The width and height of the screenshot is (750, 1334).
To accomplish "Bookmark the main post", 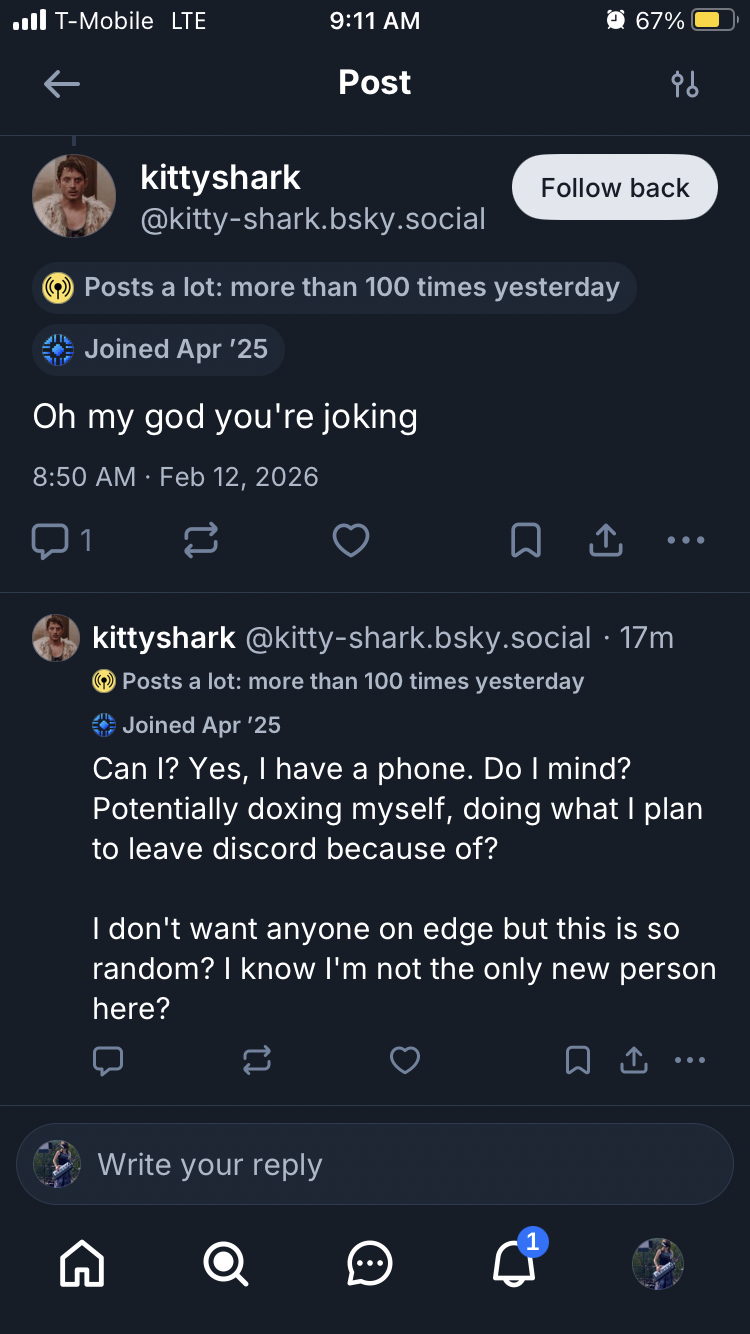I will (526, 541).
